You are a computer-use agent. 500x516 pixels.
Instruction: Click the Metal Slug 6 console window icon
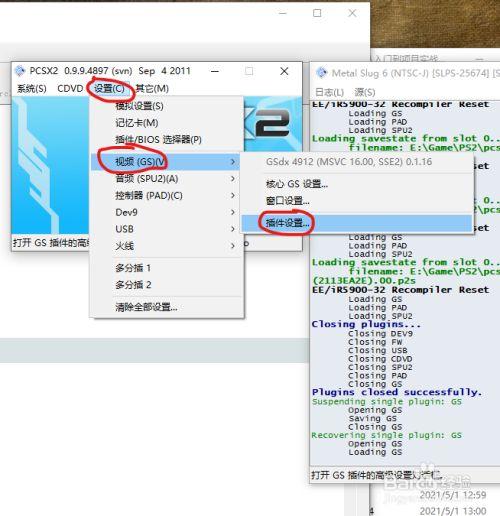[x=321, y=73]
